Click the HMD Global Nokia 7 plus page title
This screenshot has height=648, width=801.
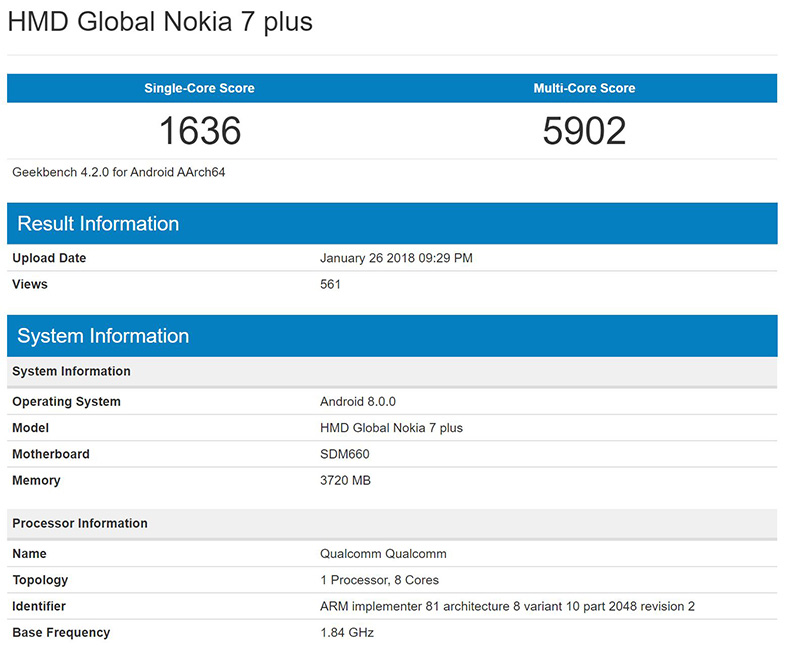(160, 22)
